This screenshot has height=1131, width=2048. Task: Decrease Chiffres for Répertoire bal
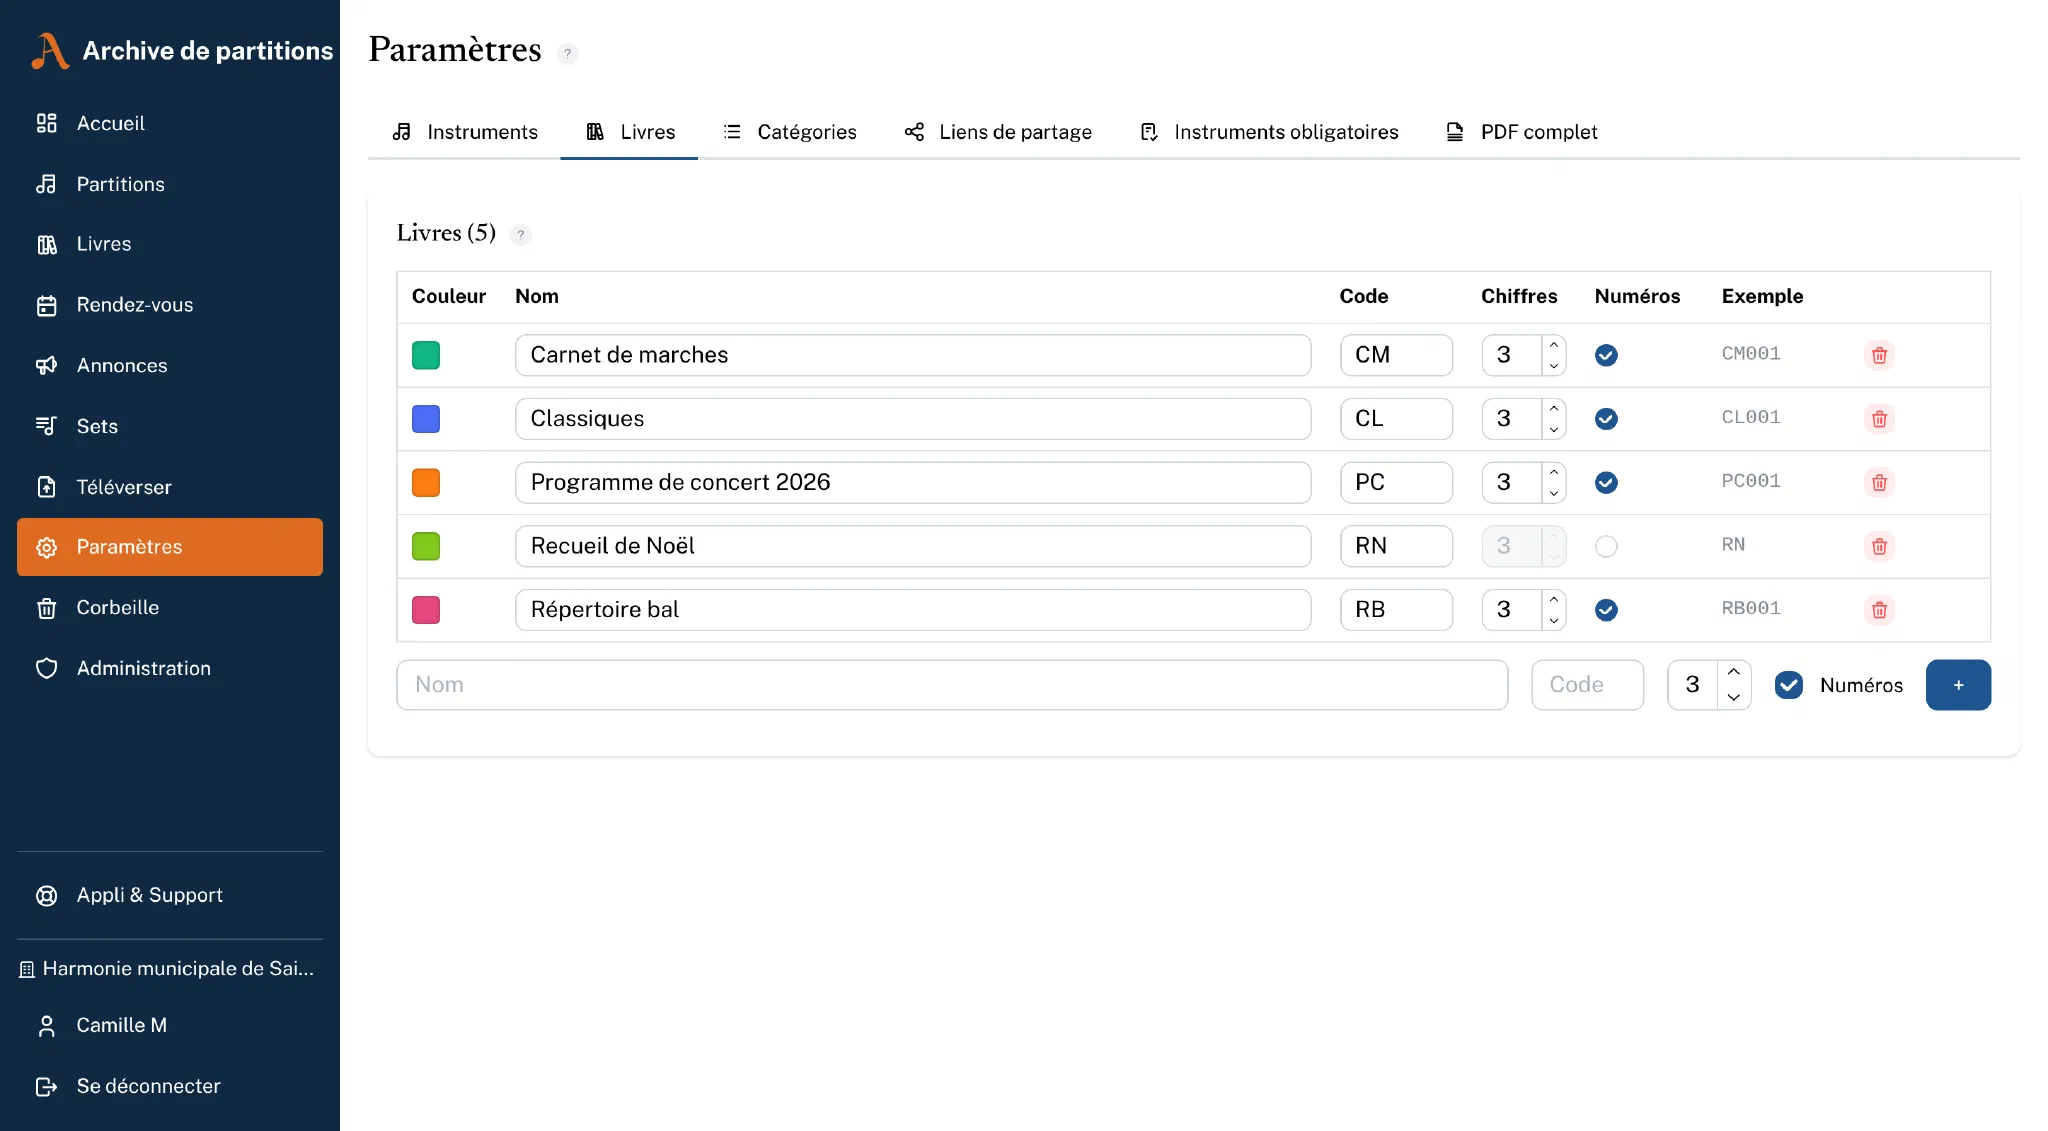pyautogui.click(x=1554, y=621)
